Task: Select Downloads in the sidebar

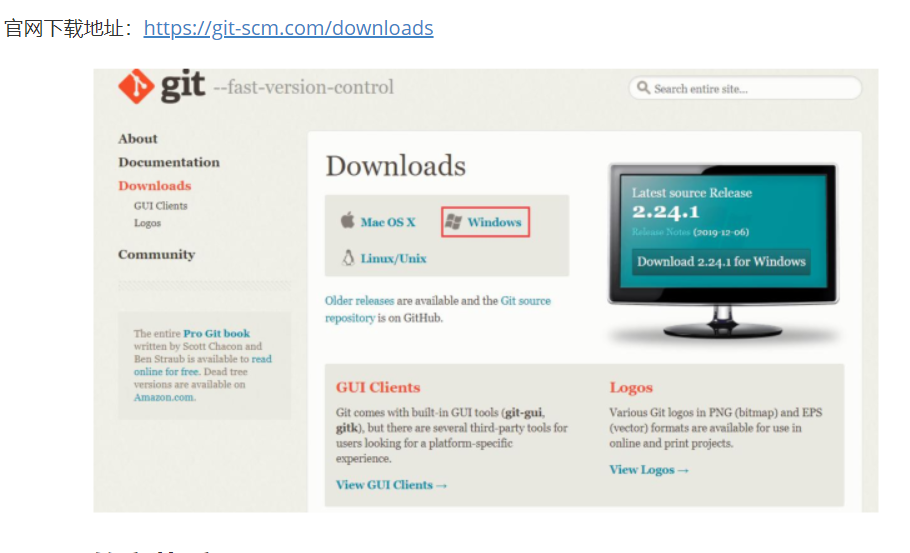Action: point(154,186)
